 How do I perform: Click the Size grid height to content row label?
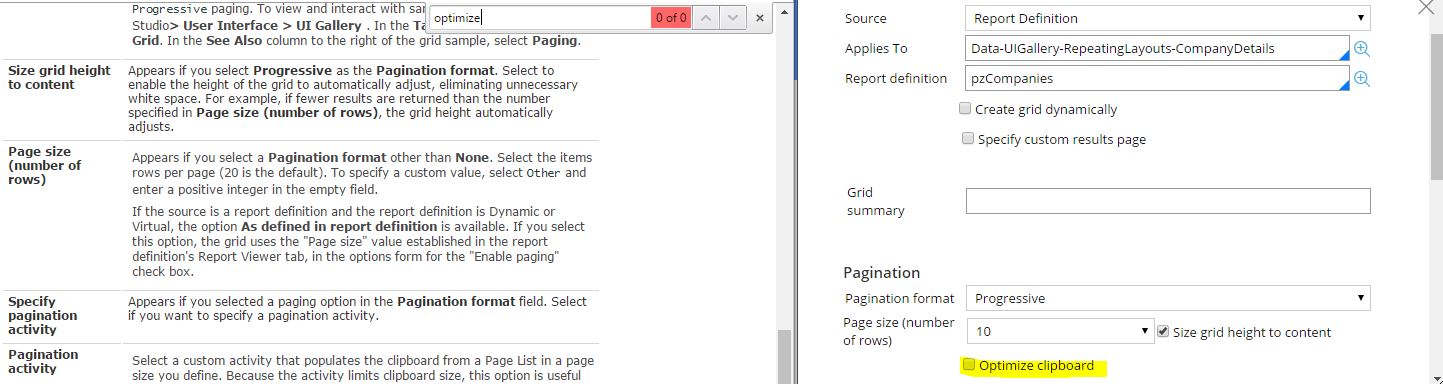click(x=59, y=78)
